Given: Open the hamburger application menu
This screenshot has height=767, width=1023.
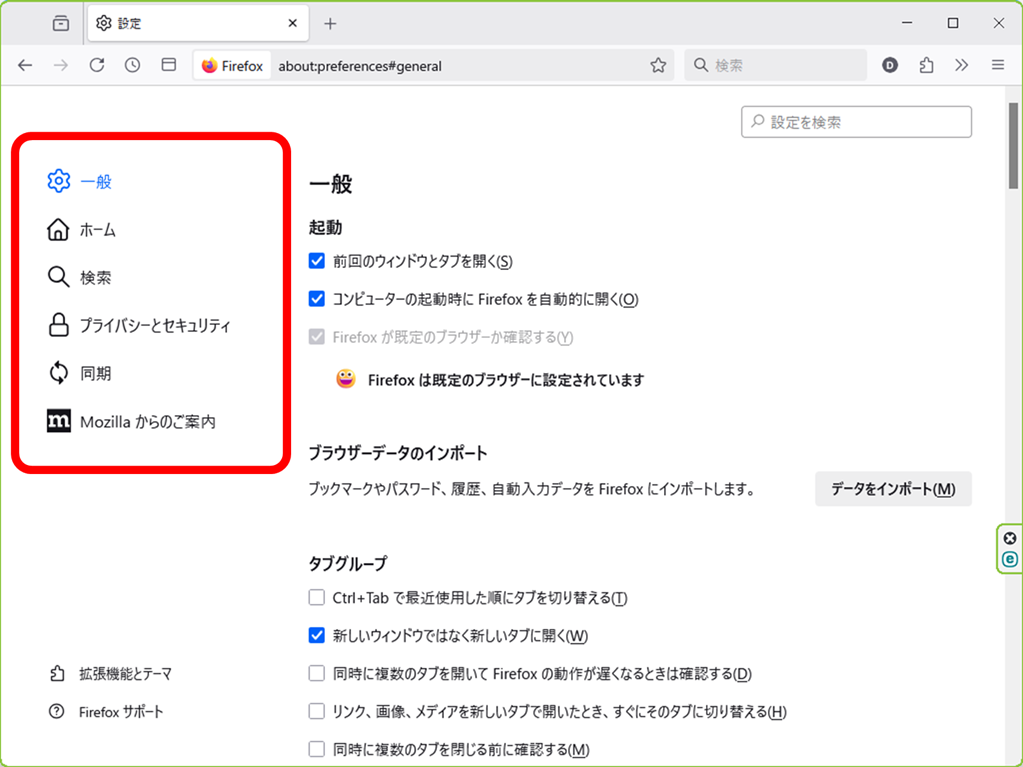Looking at the screenshot, I should coord(998,65).
